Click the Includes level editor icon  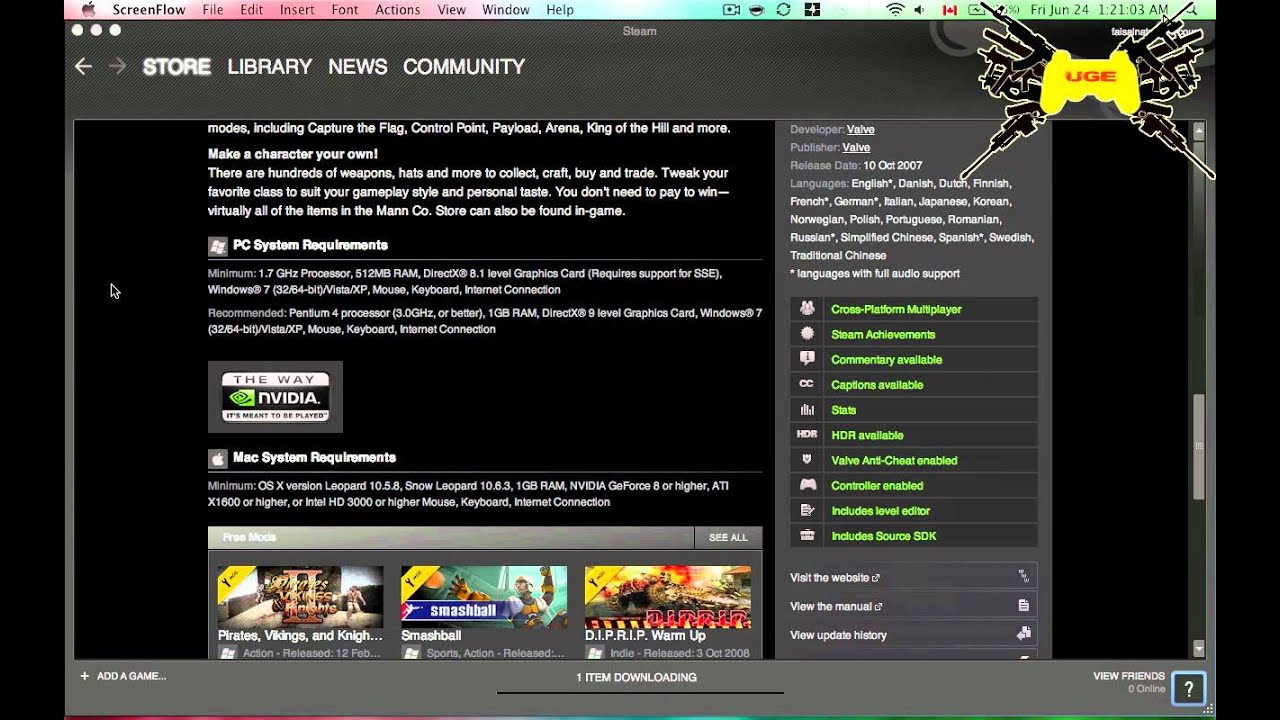click(807, 510)
